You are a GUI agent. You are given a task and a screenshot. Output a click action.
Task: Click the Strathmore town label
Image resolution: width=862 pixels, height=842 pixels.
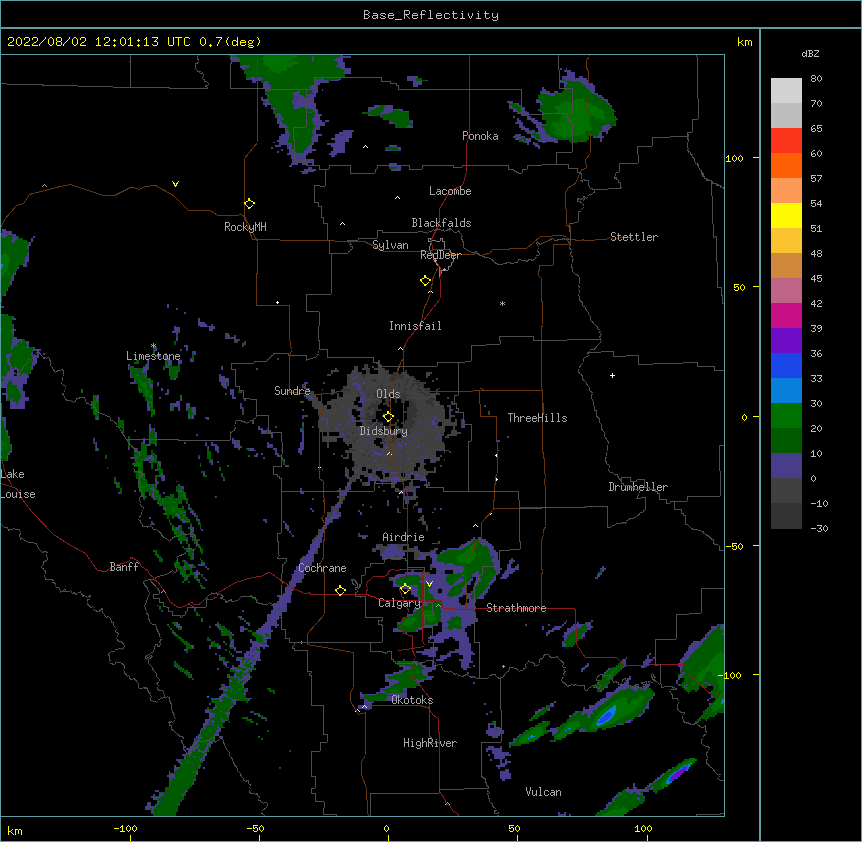point(516,608)
